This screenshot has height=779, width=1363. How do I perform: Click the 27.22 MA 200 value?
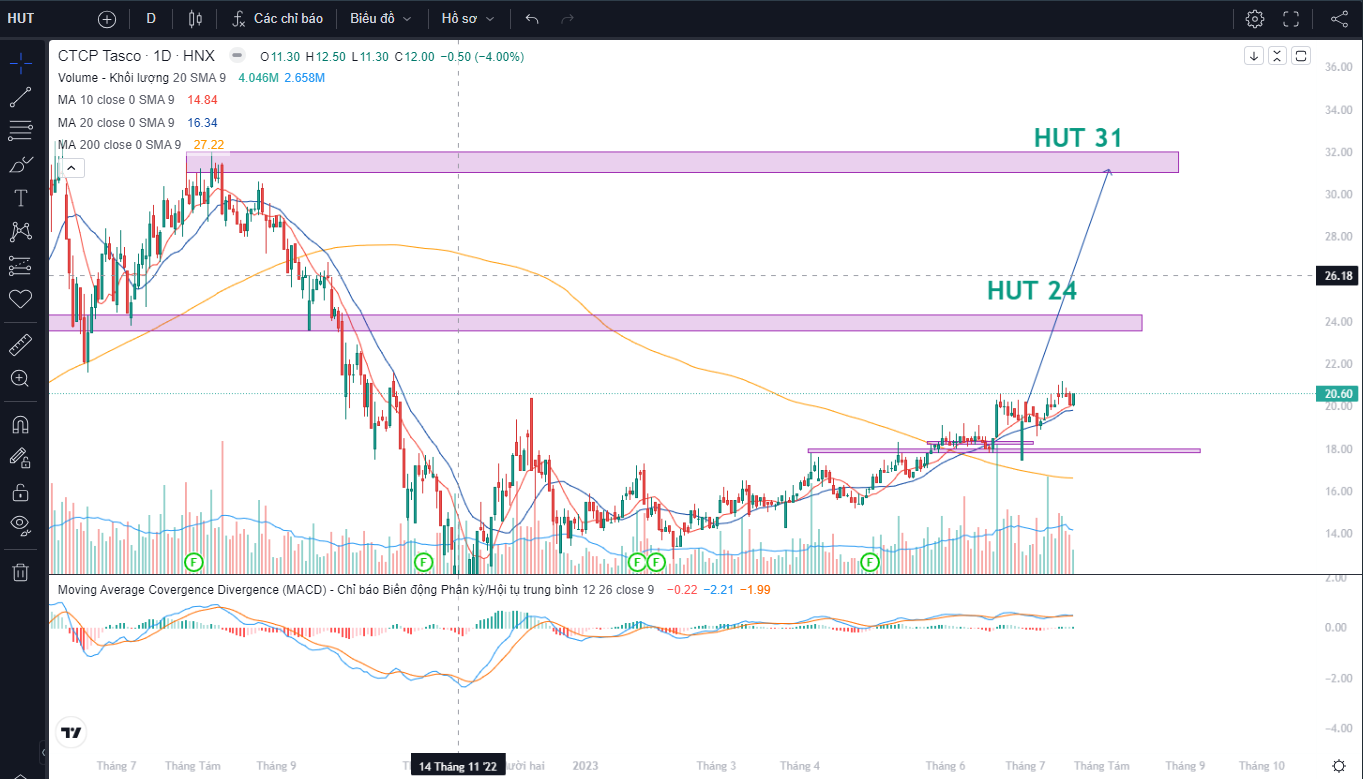point(209,146)
